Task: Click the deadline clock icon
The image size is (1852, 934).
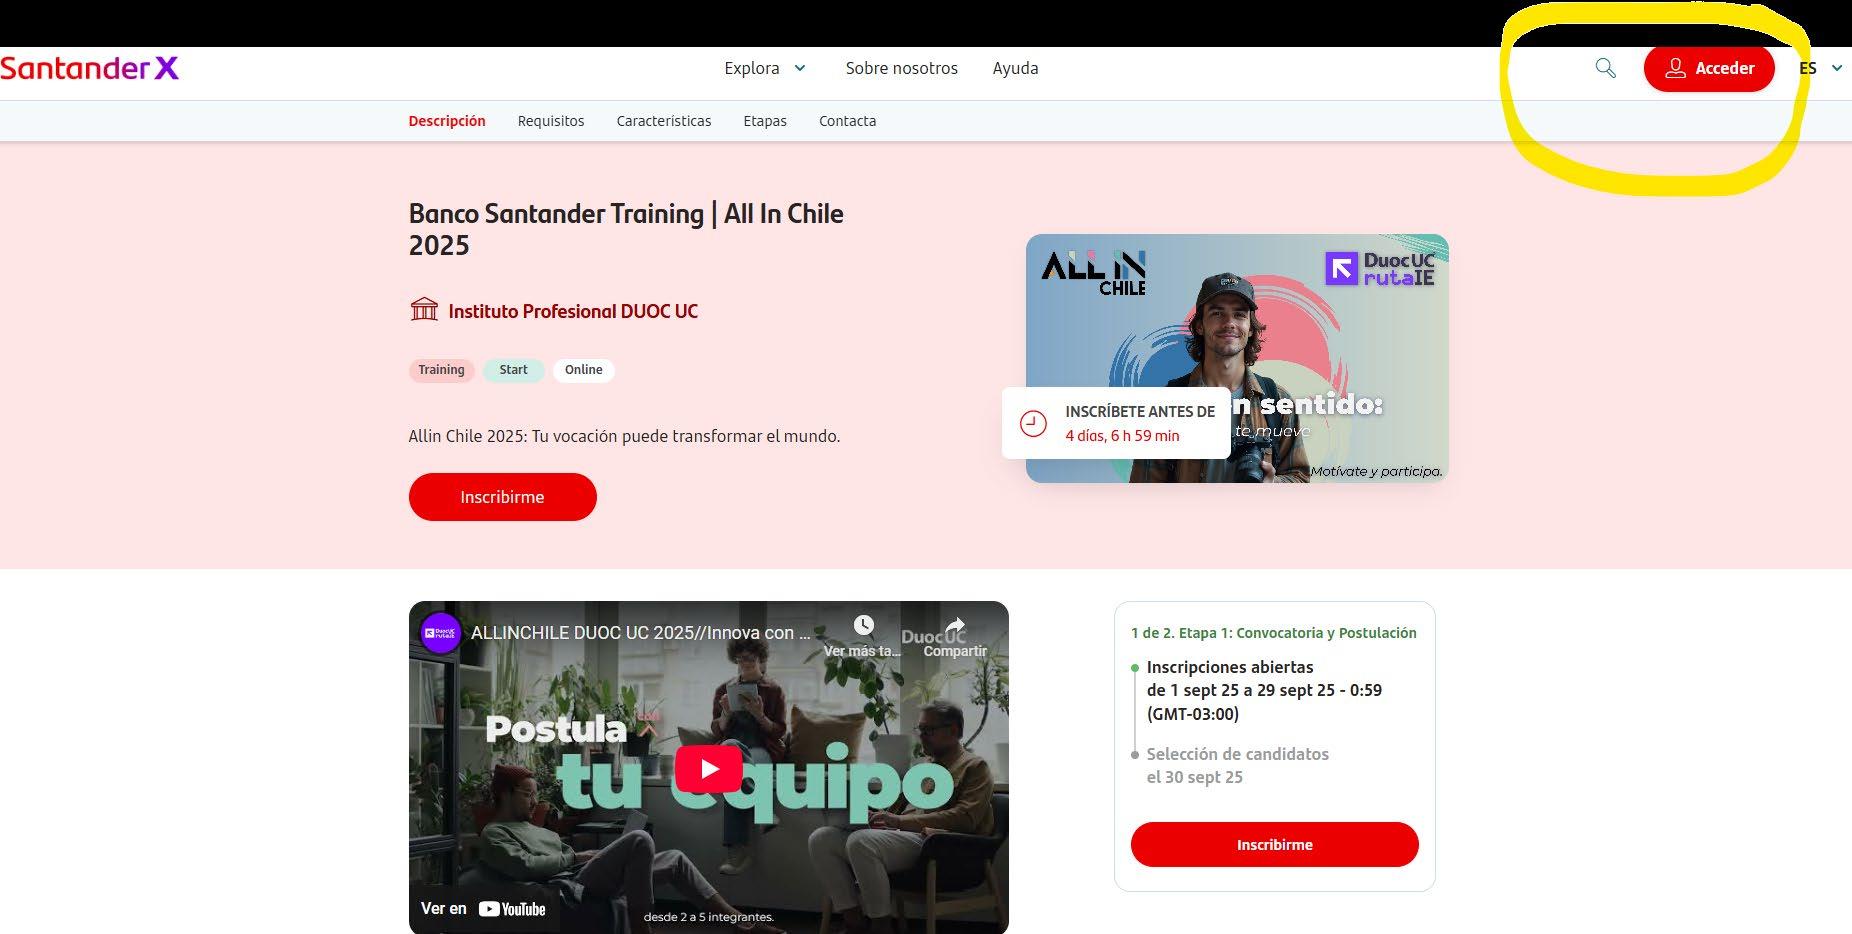Action: 1033,423
